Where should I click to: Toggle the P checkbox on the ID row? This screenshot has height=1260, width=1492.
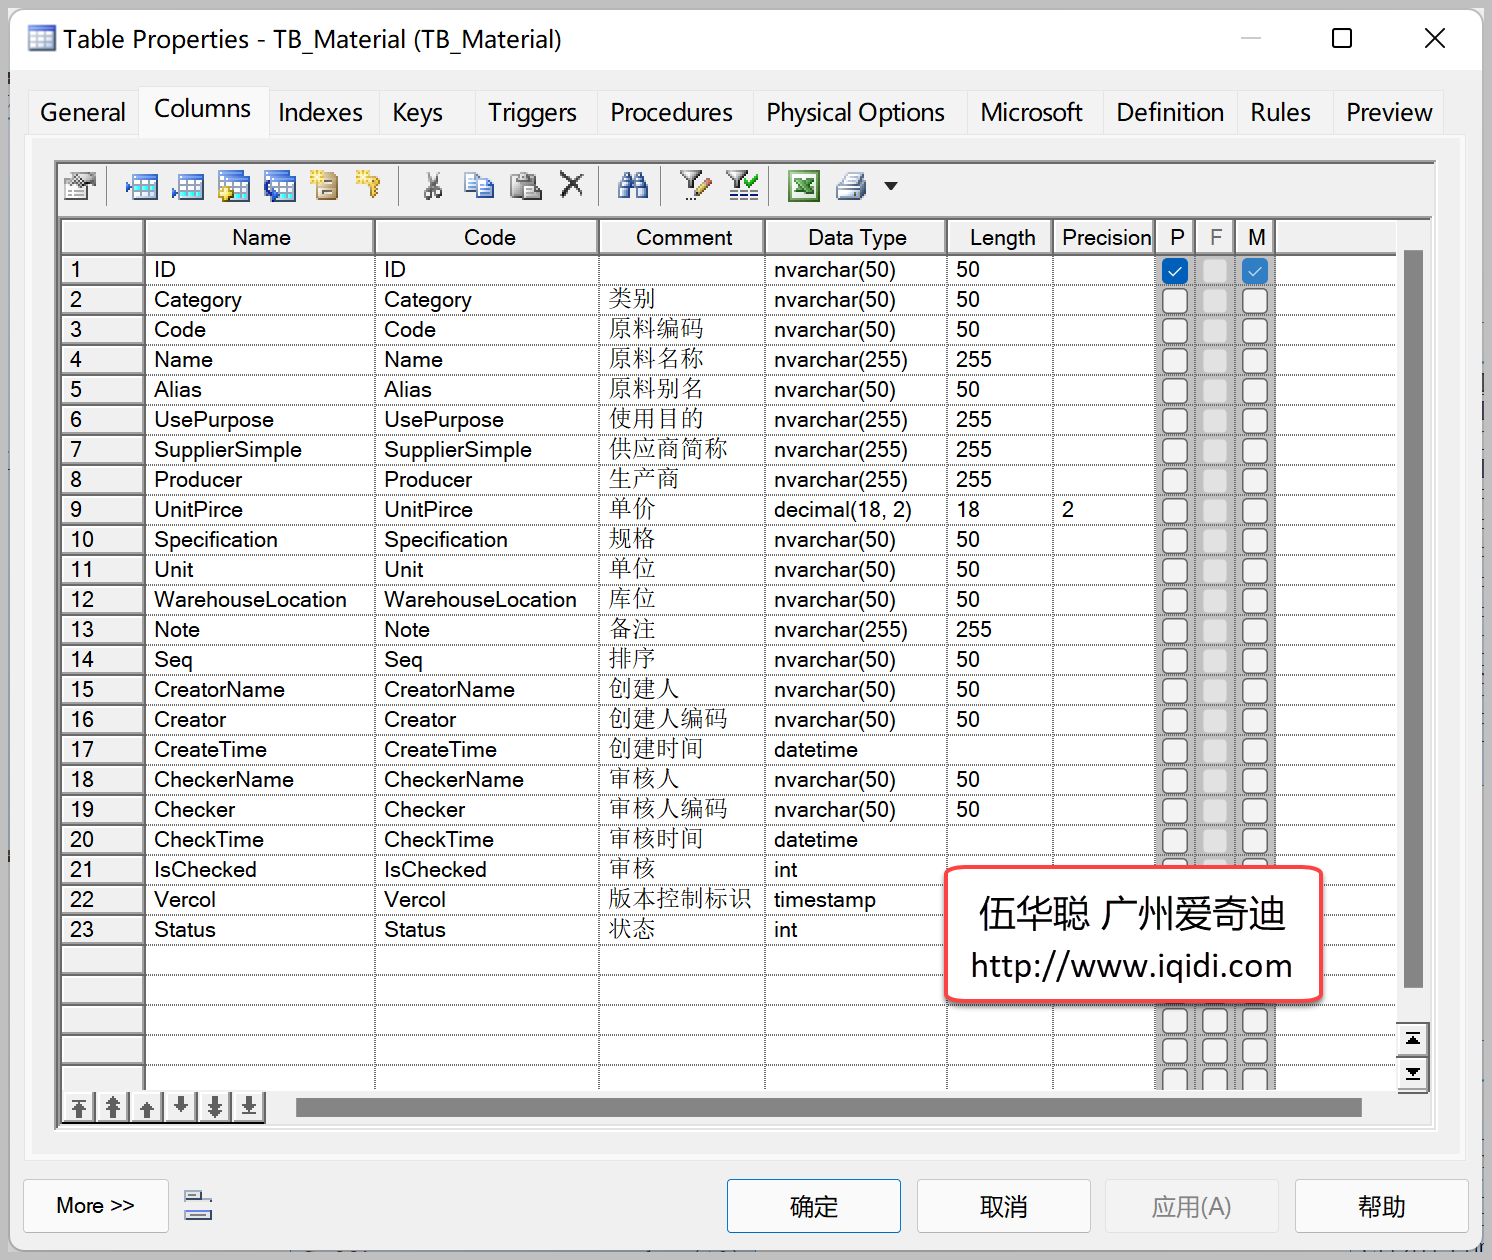pyautogui.click(x=1175, y=270)
